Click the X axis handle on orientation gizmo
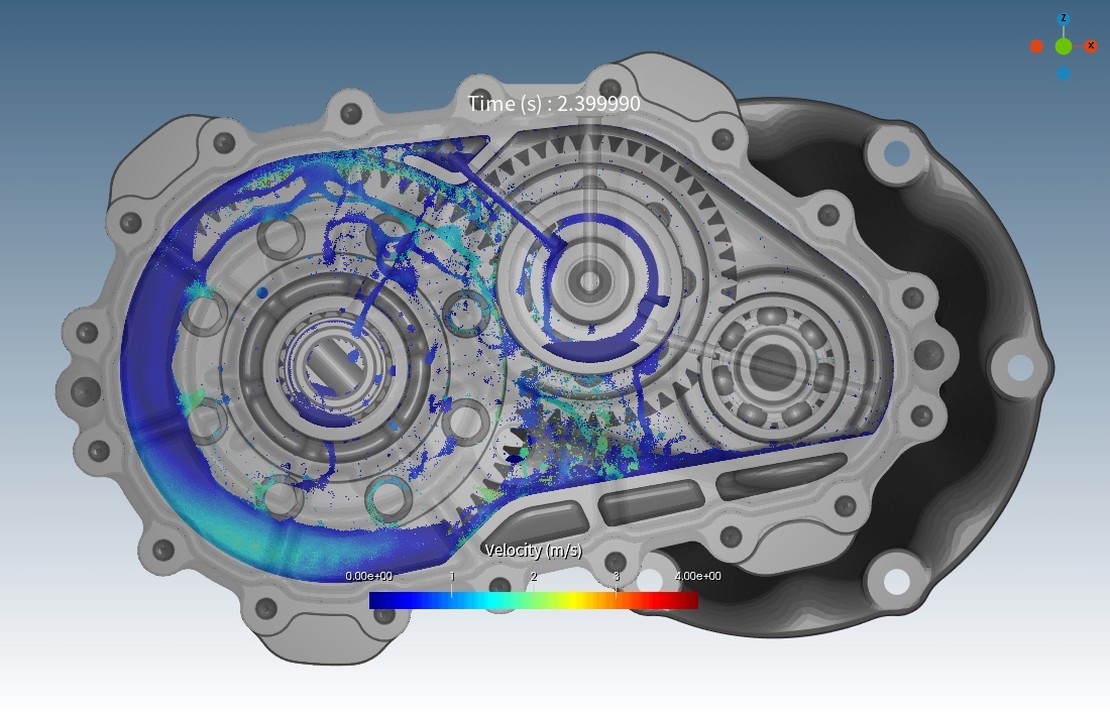The height and width of the screenshot is (717, 1110). tap(1090, 46)
